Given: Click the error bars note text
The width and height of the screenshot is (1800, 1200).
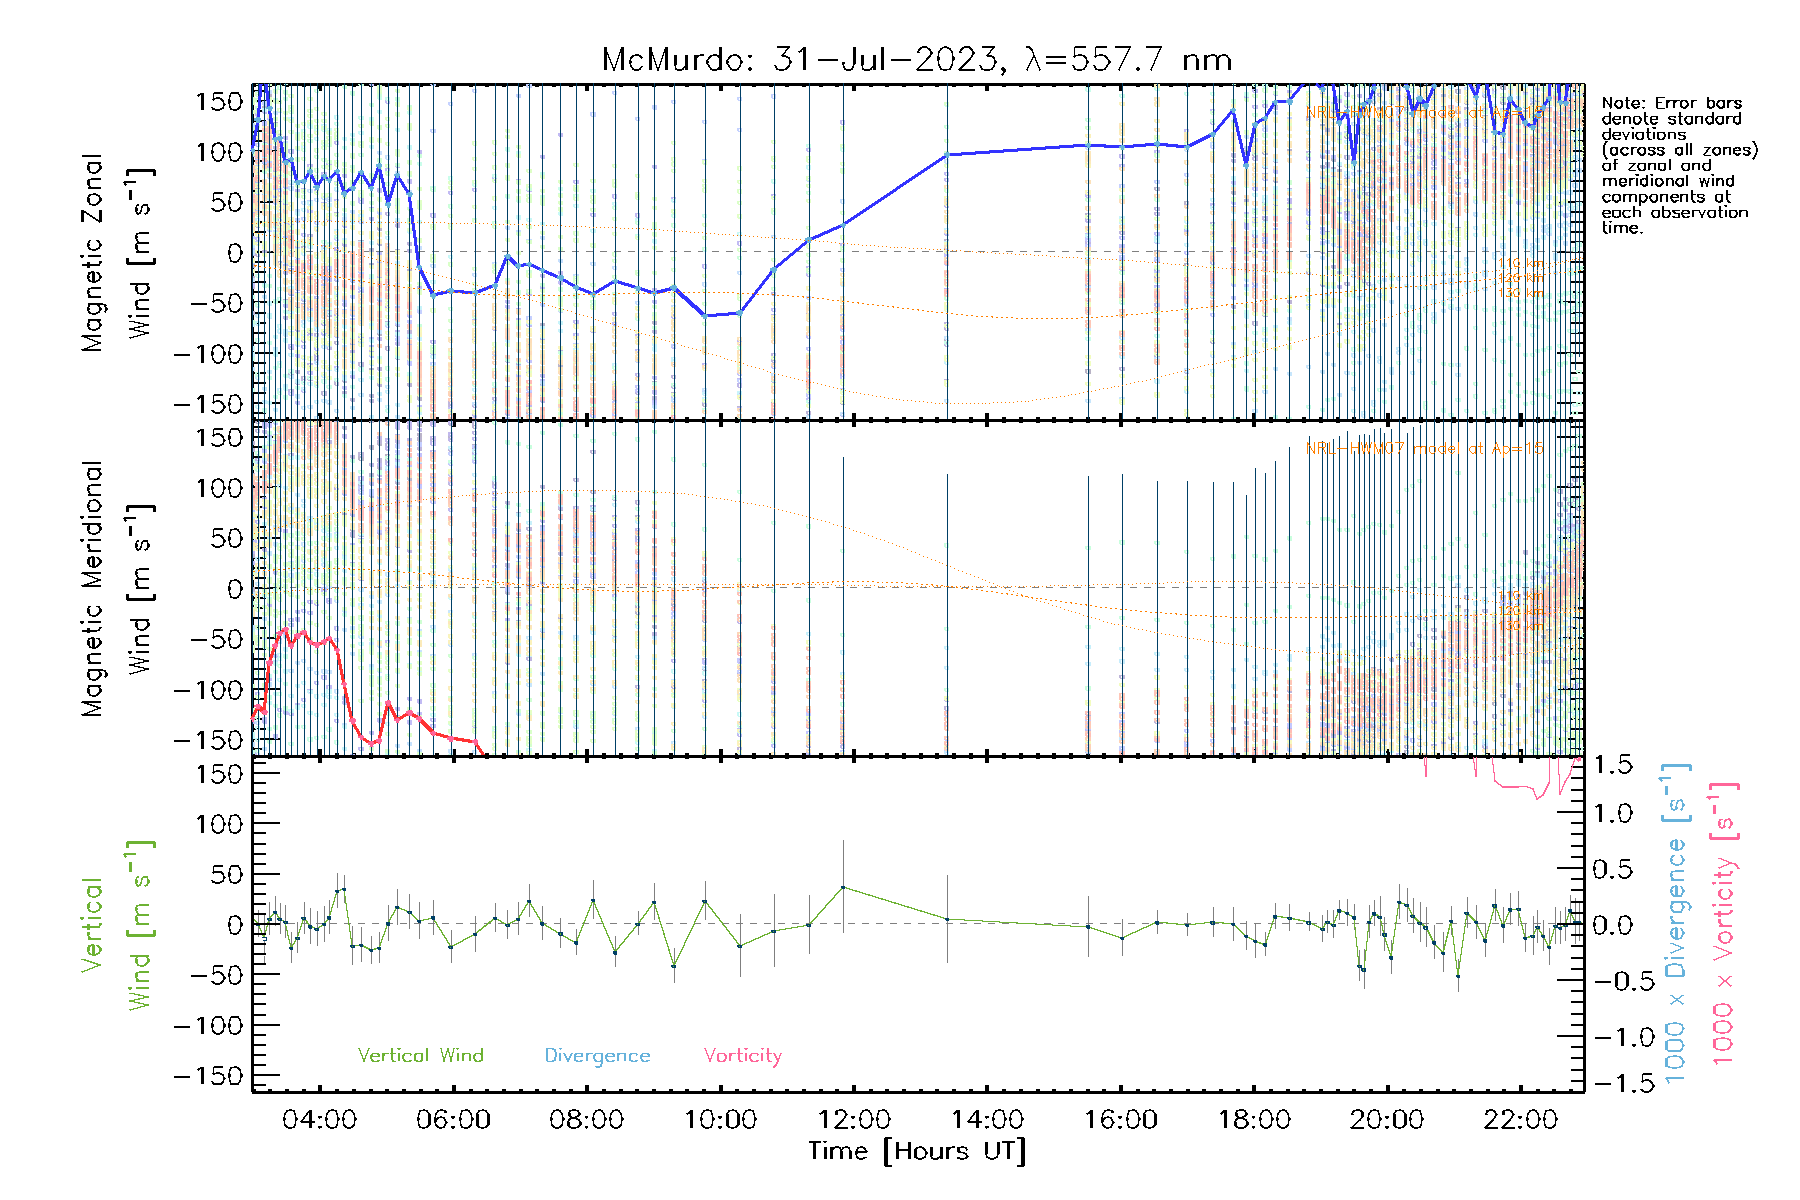Looking at the screenshot, I should click(x=1678, y=165).
